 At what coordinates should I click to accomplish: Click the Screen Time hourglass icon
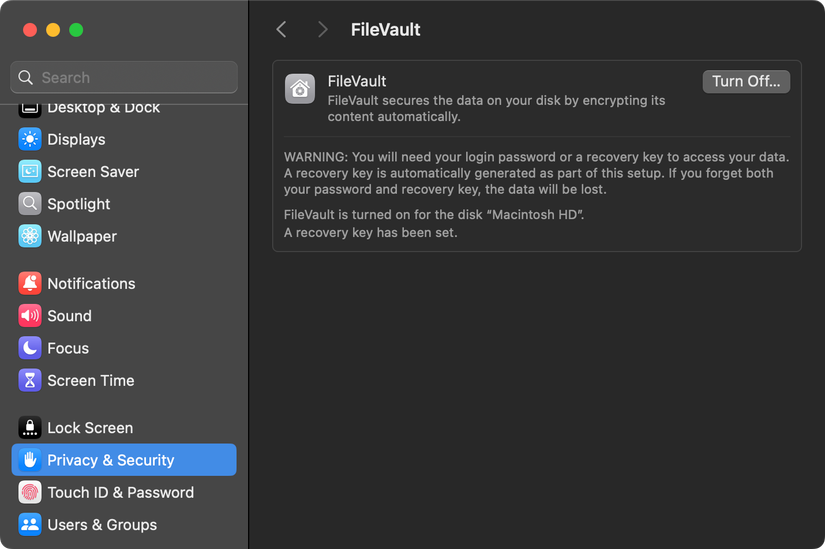[30, 381]
